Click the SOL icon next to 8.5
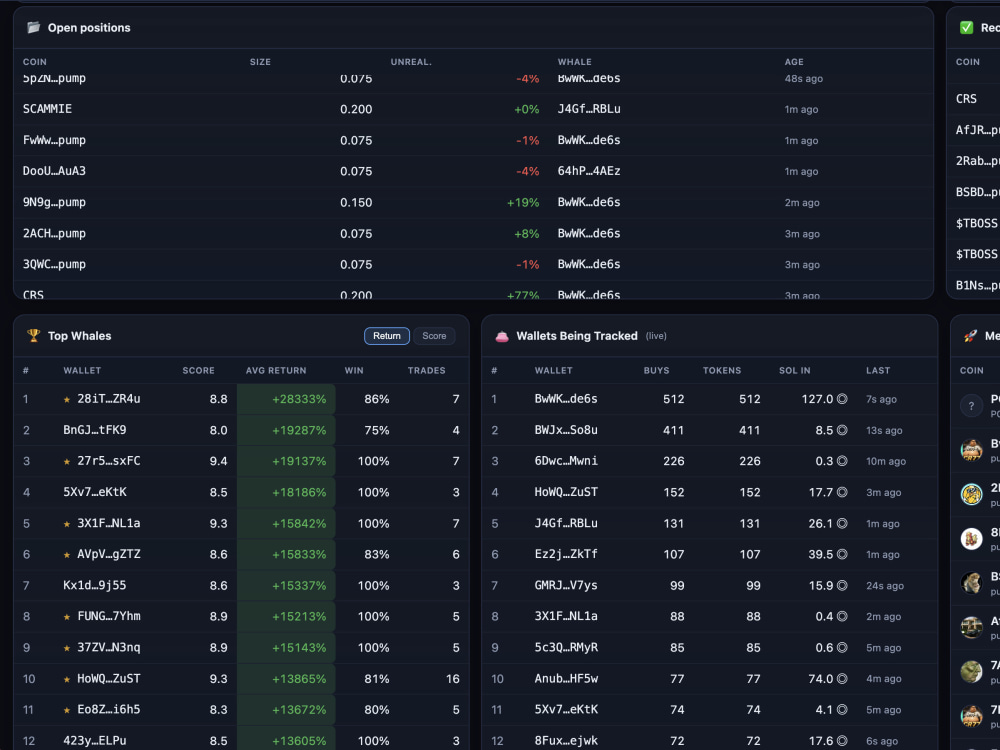Image resolution: width=1000 pixels, height=750 pixels. [x=842, y=430]
